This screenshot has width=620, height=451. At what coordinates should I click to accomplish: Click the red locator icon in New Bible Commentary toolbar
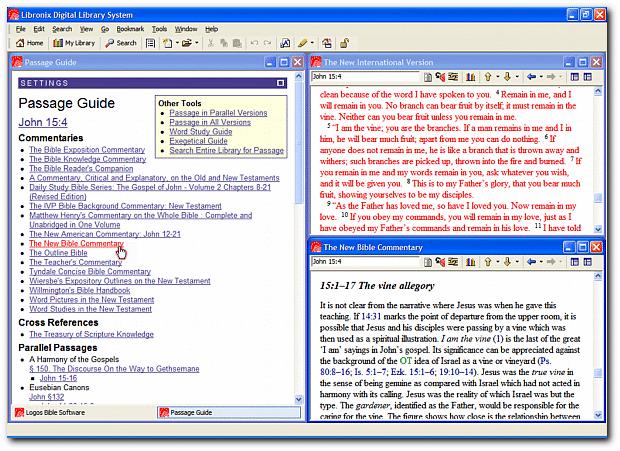pyautogui.click(x=440, y=262)
